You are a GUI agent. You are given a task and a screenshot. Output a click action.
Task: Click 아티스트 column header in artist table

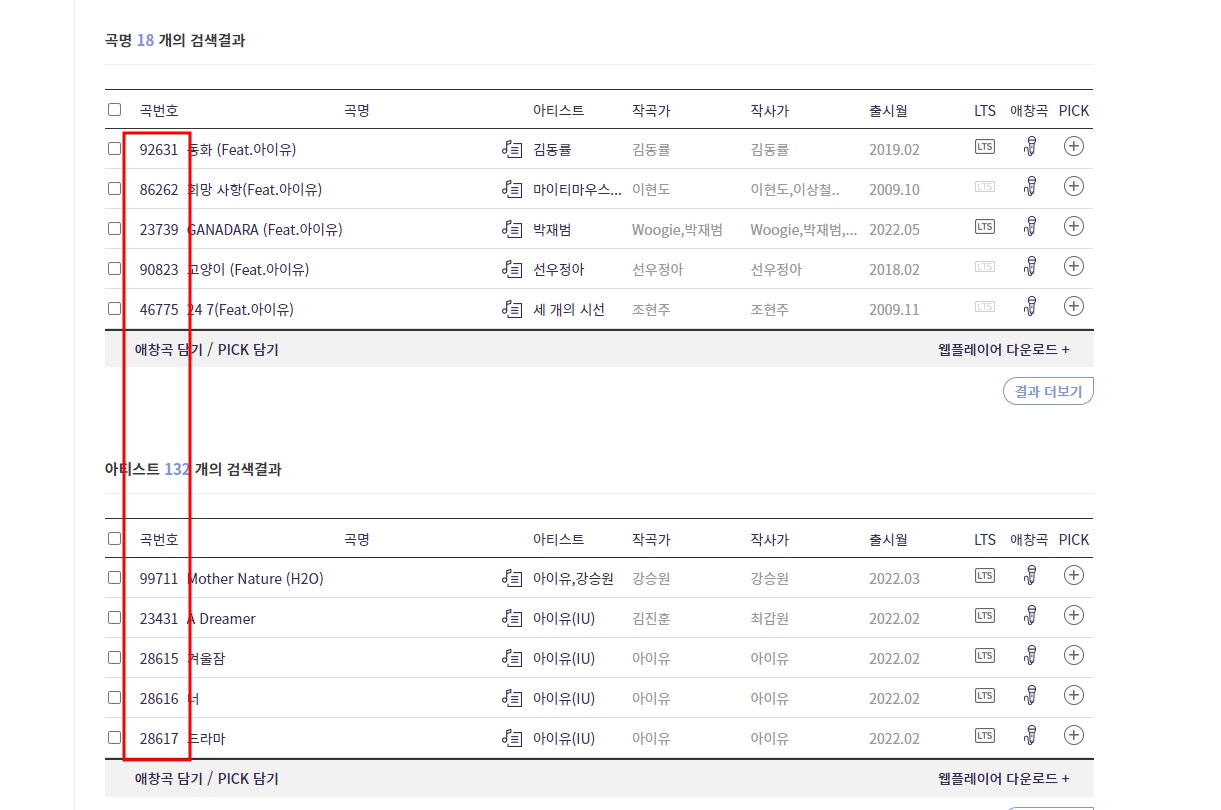coord(559,539)
